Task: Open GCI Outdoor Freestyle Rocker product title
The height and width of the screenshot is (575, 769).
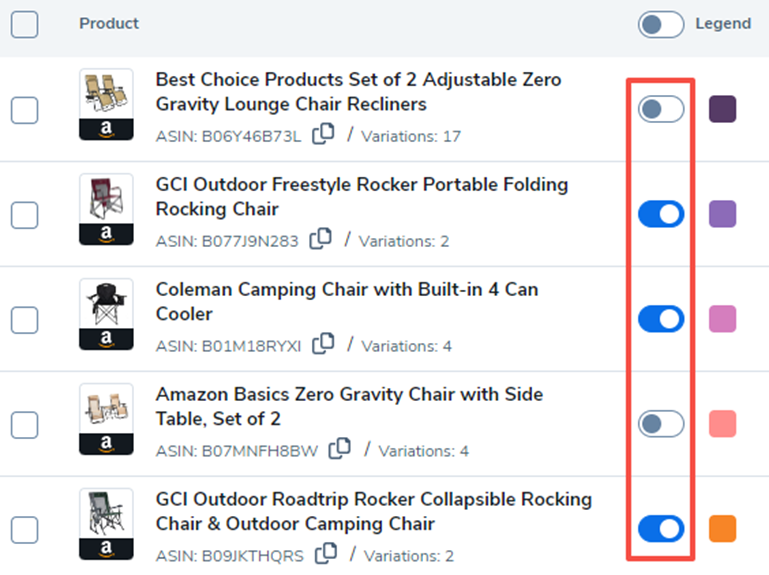Action: click(x=362, y=197)
